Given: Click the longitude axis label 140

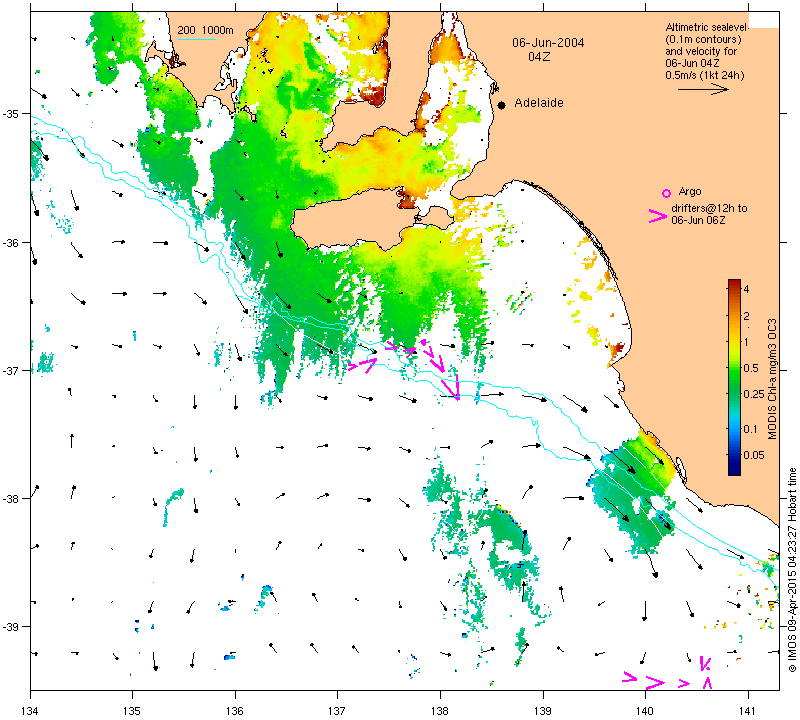Looking at the screenshot, I should tap(645, 710).
